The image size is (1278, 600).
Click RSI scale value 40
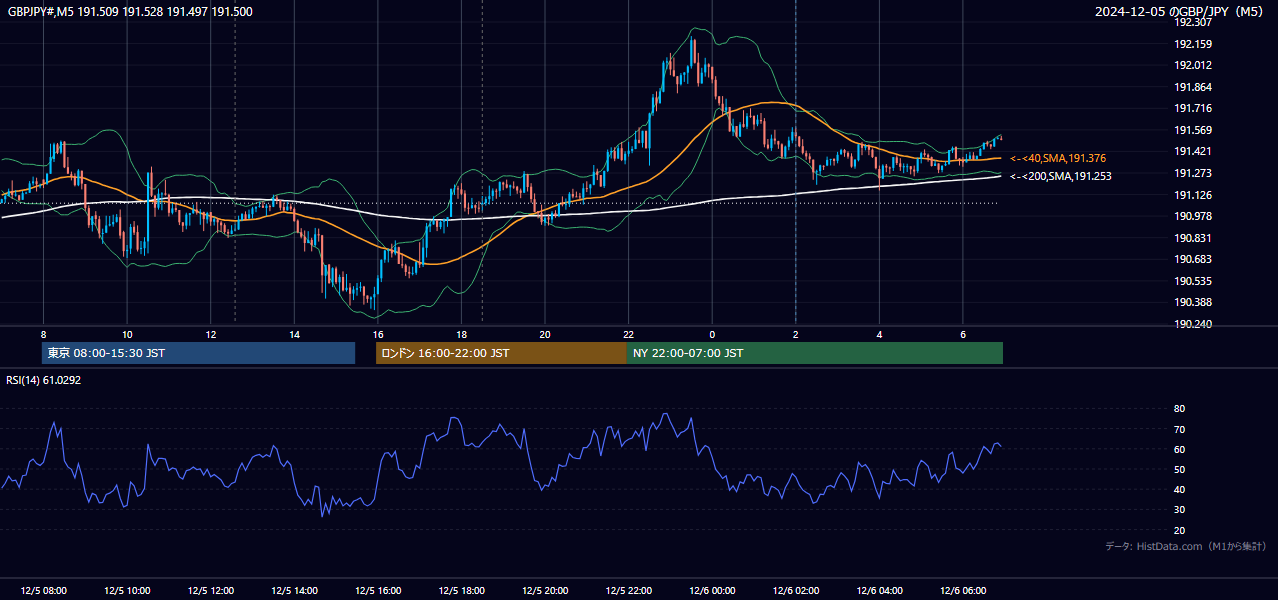[x=1180, y=489]
